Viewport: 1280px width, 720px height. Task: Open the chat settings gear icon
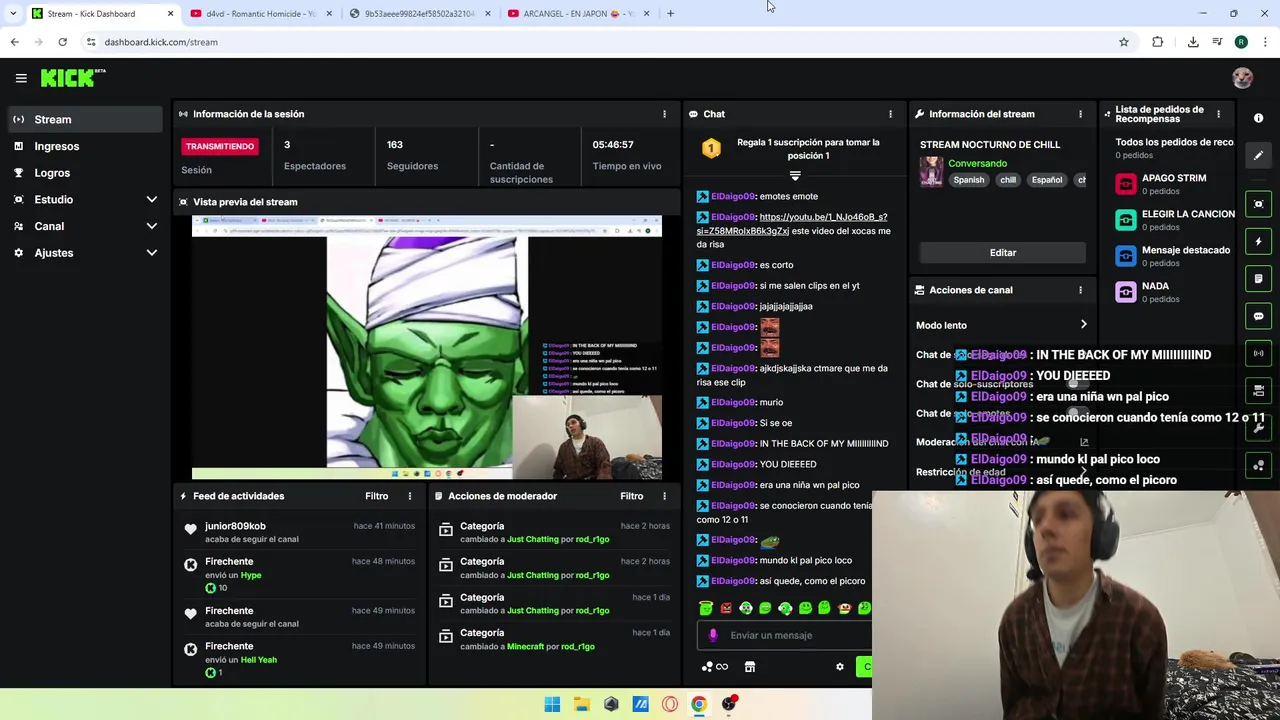(840, 667)
